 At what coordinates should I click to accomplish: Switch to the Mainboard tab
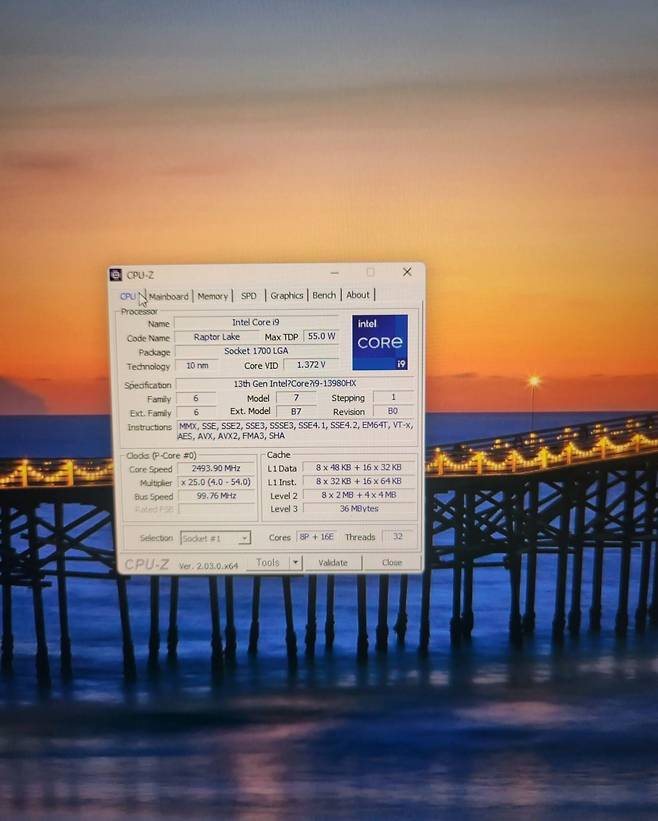169,296
